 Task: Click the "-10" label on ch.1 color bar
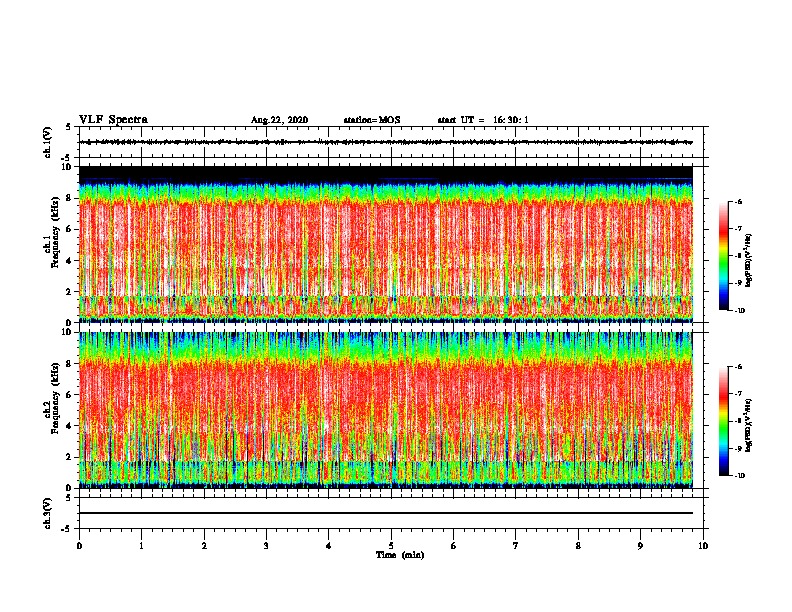(x=739, y=311)
